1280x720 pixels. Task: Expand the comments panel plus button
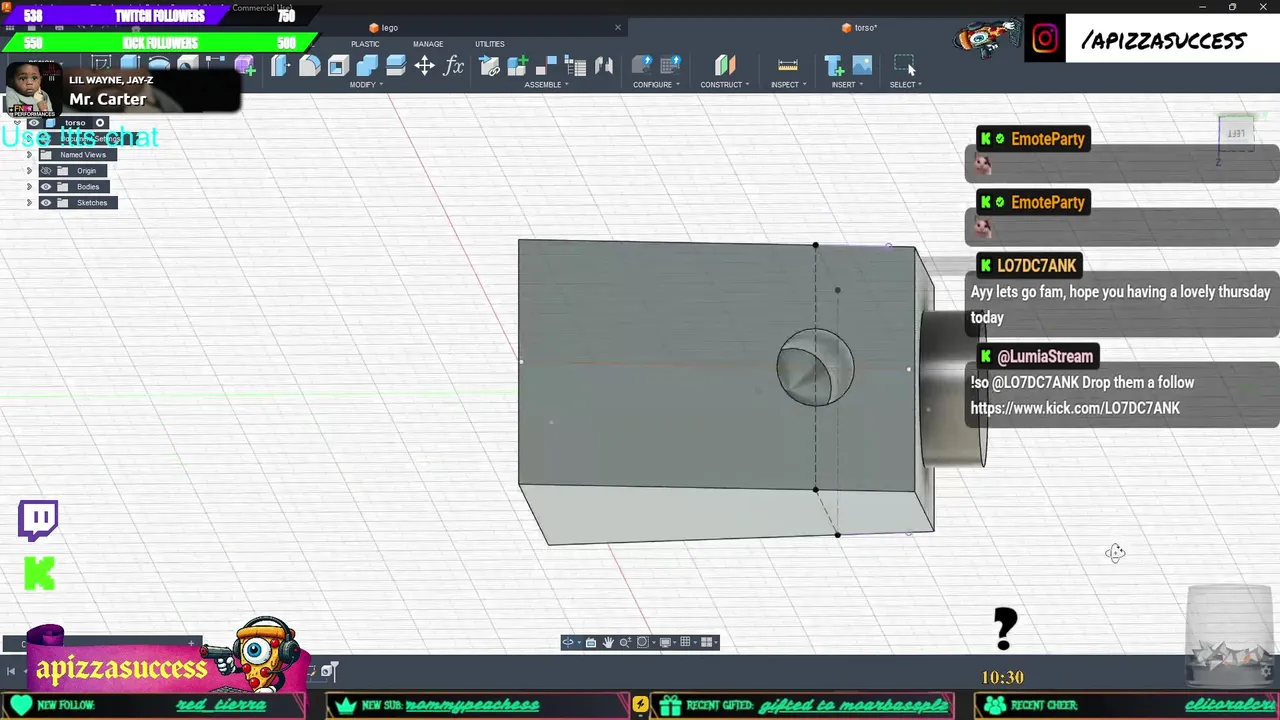click(x=191, y=643)
